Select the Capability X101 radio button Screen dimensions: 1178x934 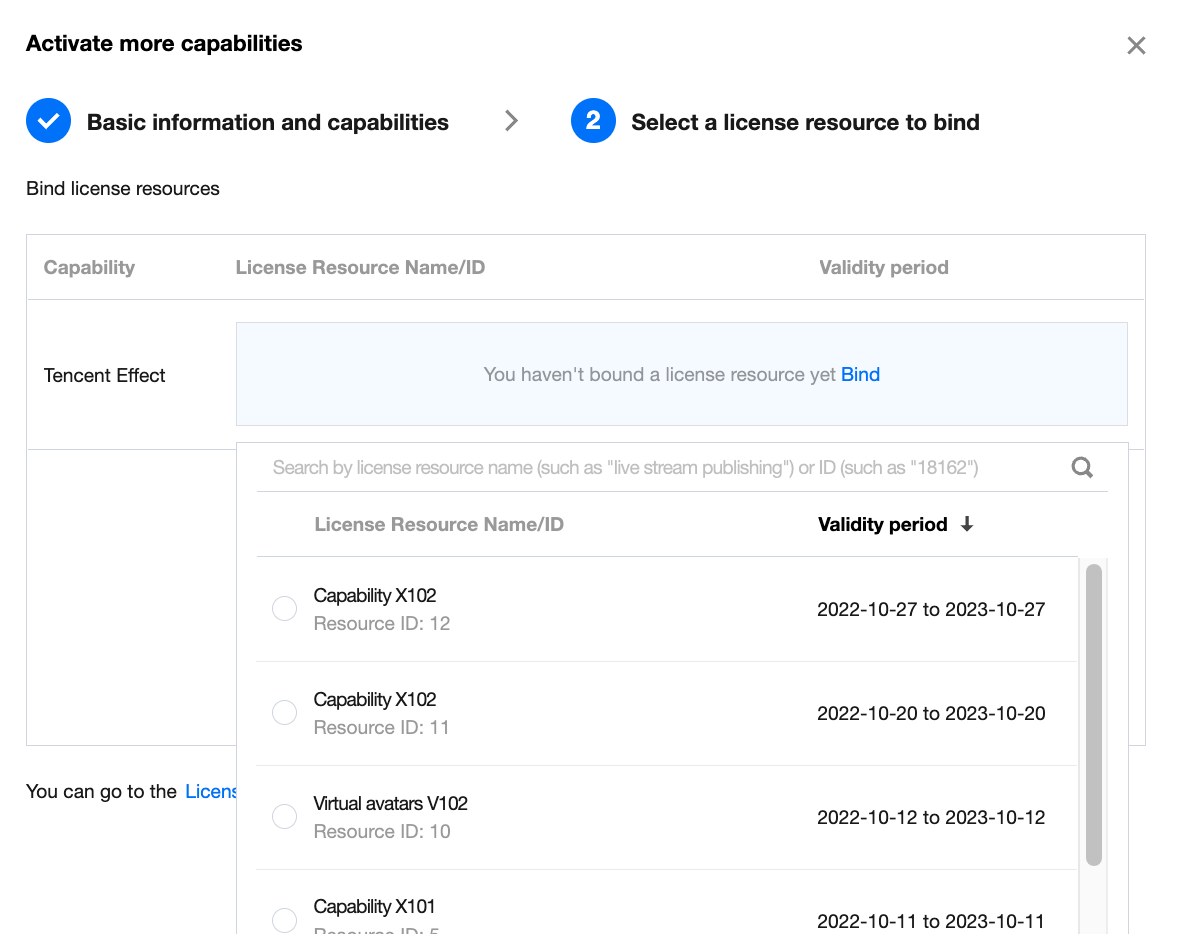coord(285,920)
